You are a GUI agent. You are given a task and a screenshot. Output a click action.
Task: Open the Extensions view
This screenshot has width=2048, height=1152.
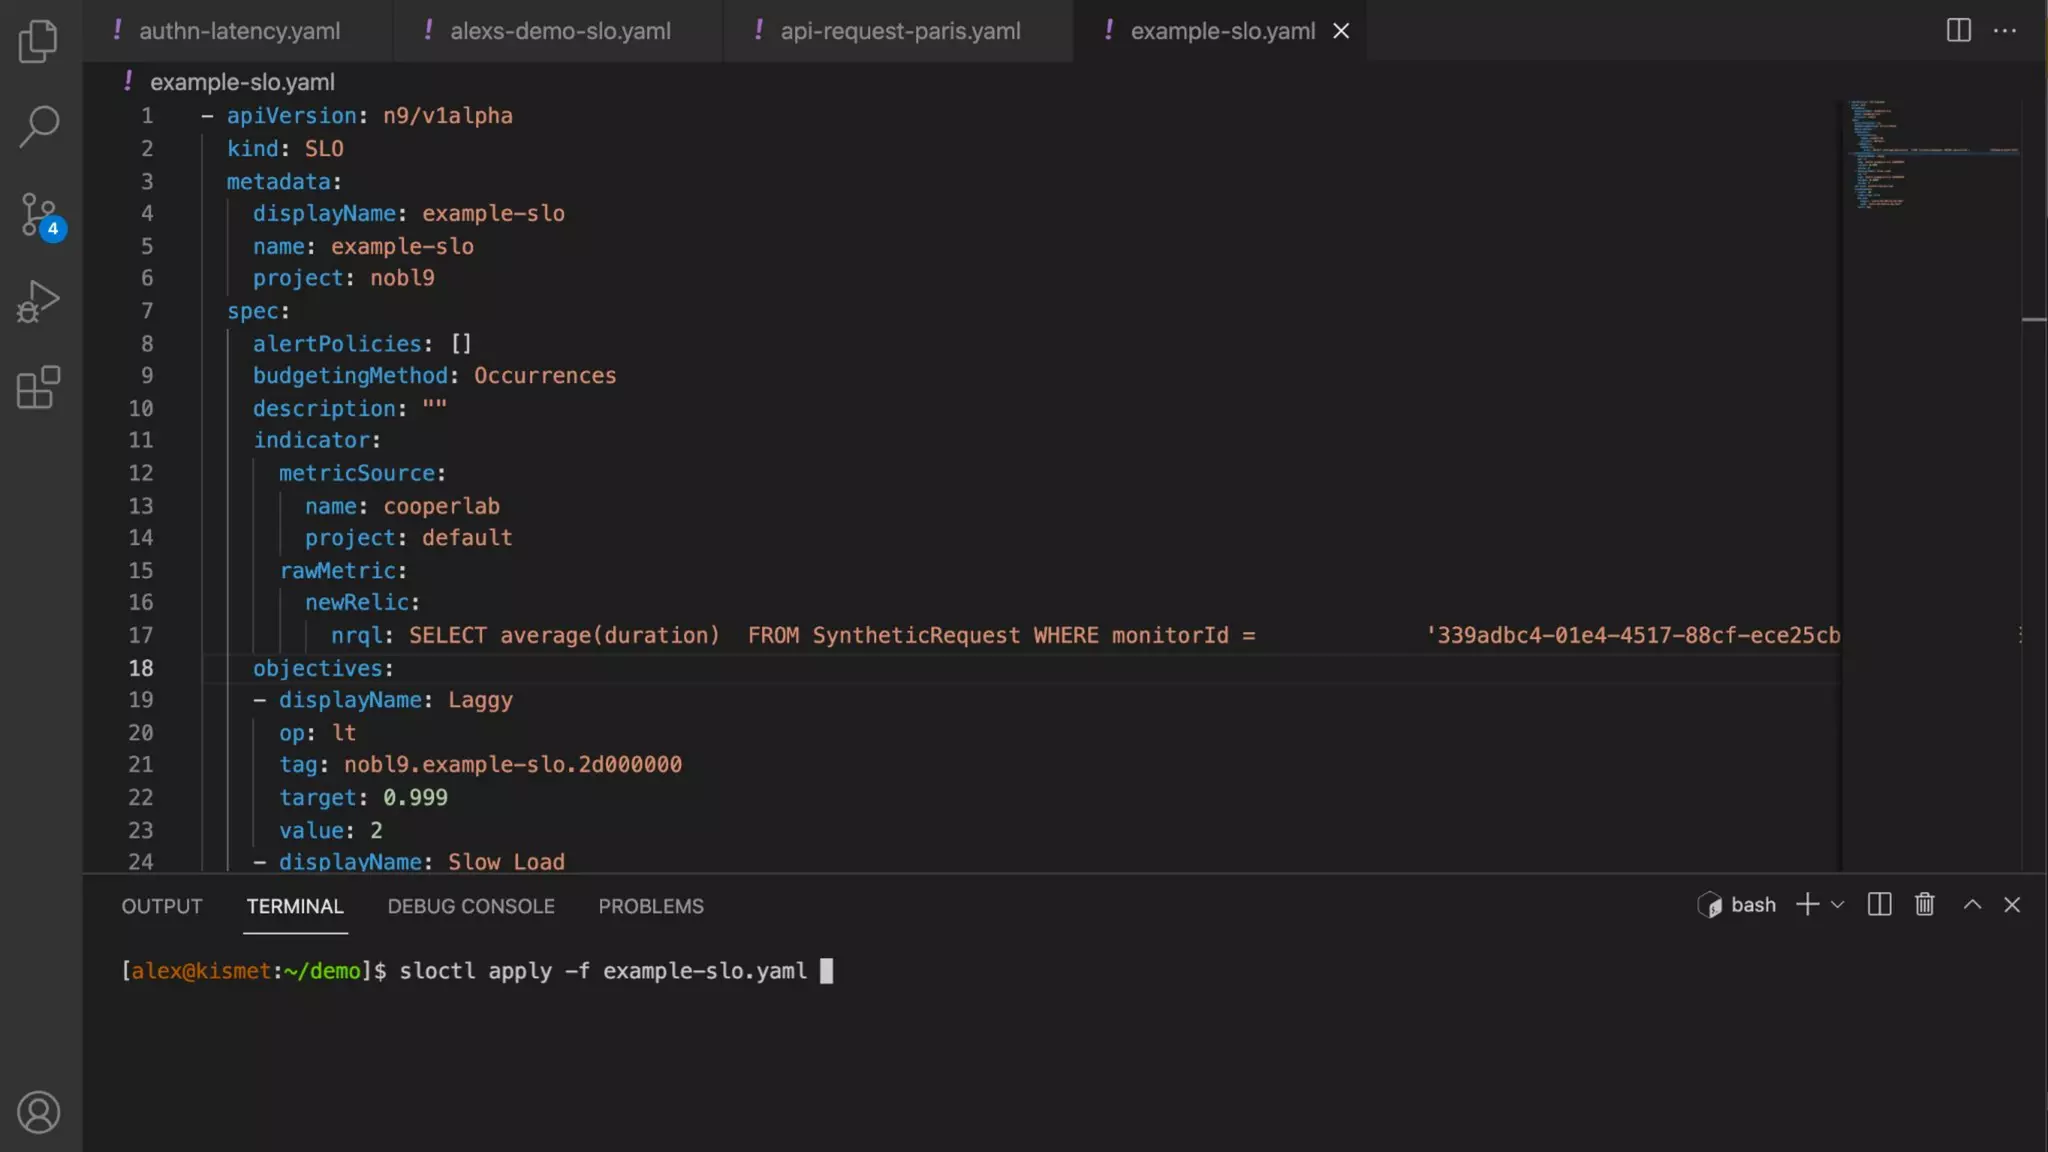click(38, 387)
